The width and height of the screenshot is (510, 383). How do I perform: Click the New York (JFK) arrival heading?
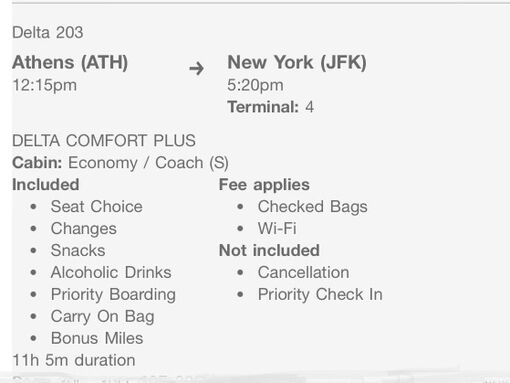(x=297, y=62)
